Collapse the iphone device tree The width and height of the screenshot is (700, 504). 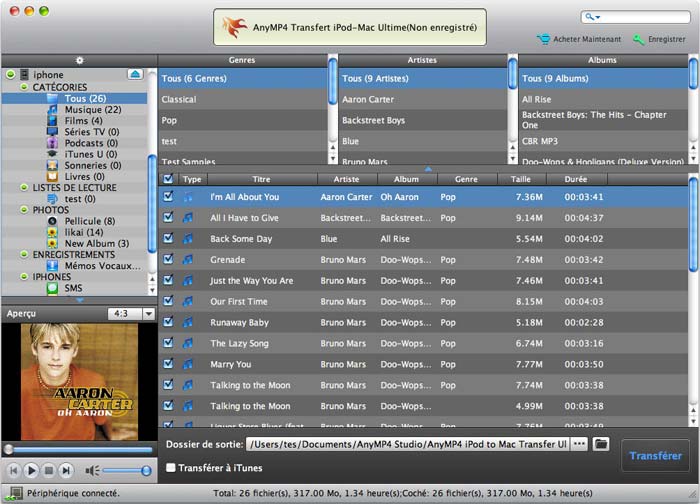10,75
